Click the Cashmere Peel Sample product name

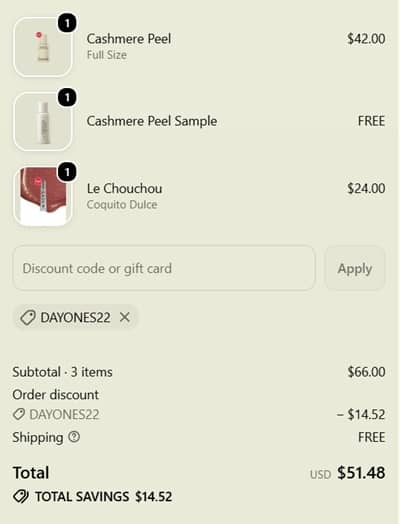(x=152, y=121)
